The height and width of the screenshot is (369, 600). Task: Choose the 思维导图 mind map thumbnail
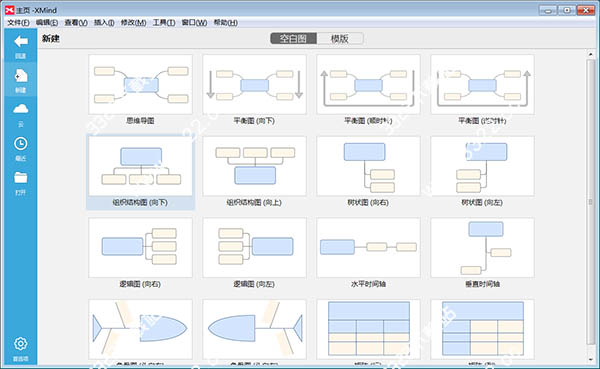[140, 84]
